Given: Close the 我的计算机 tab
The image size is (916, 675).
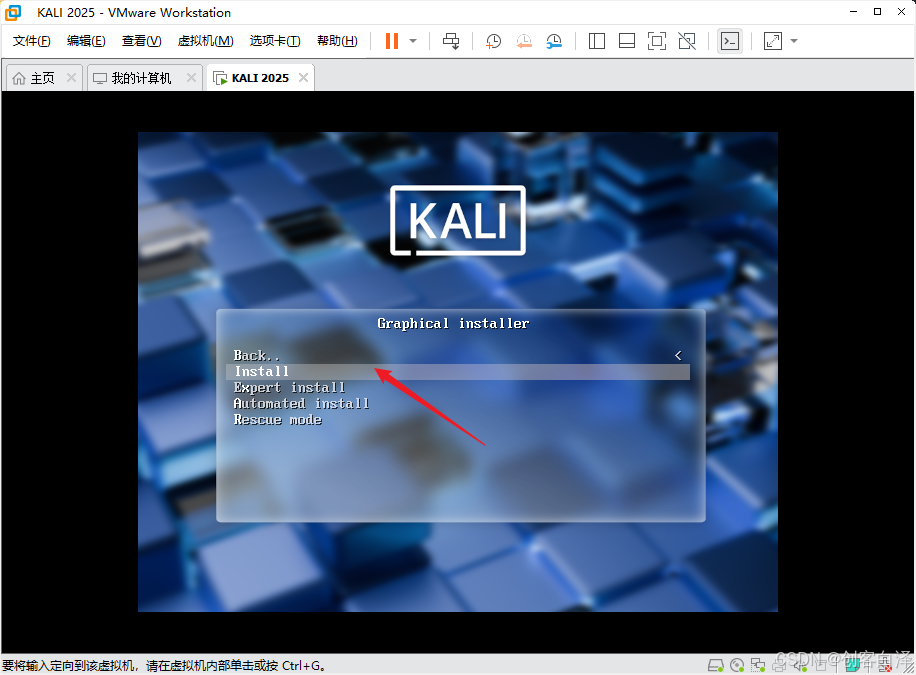Looking at the screenshot, I should coord(191,78).
